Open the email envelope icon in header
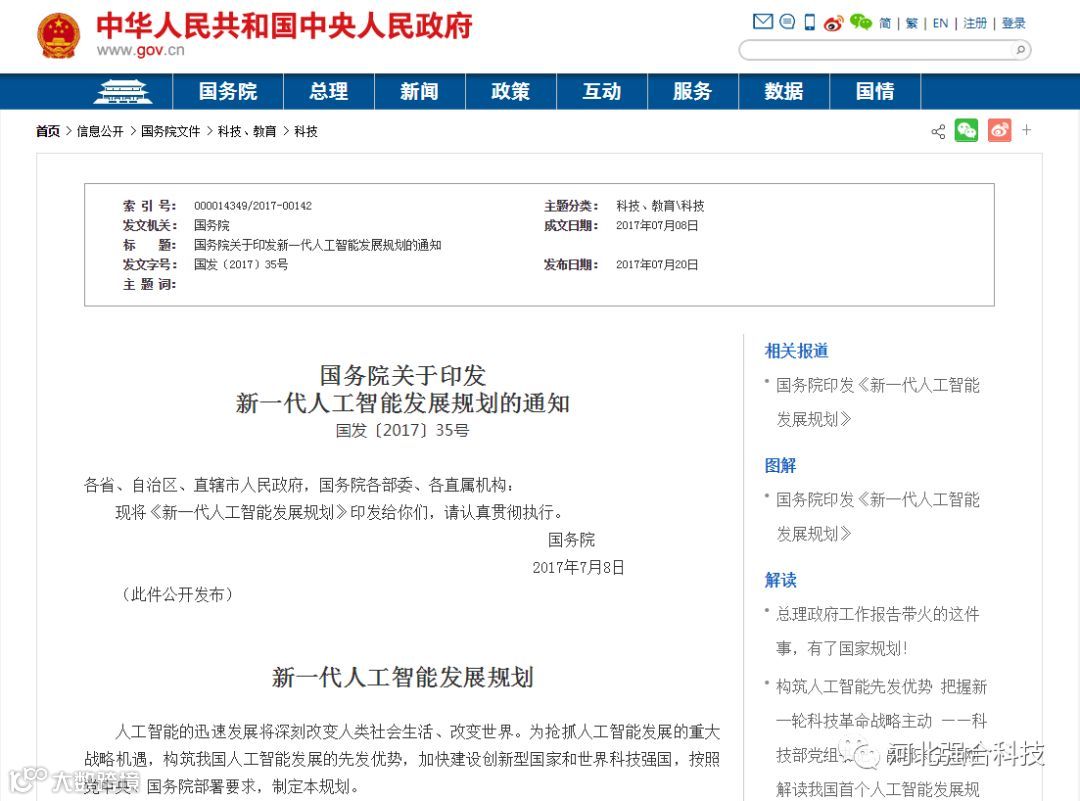This screenshot has height=801, width=1080. coord(762,22)
